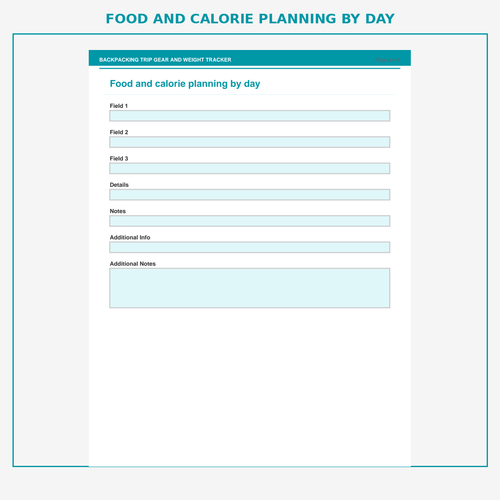The image size is (500, 500).
Task: Click the 'Details' label
Action: point(119,185)
